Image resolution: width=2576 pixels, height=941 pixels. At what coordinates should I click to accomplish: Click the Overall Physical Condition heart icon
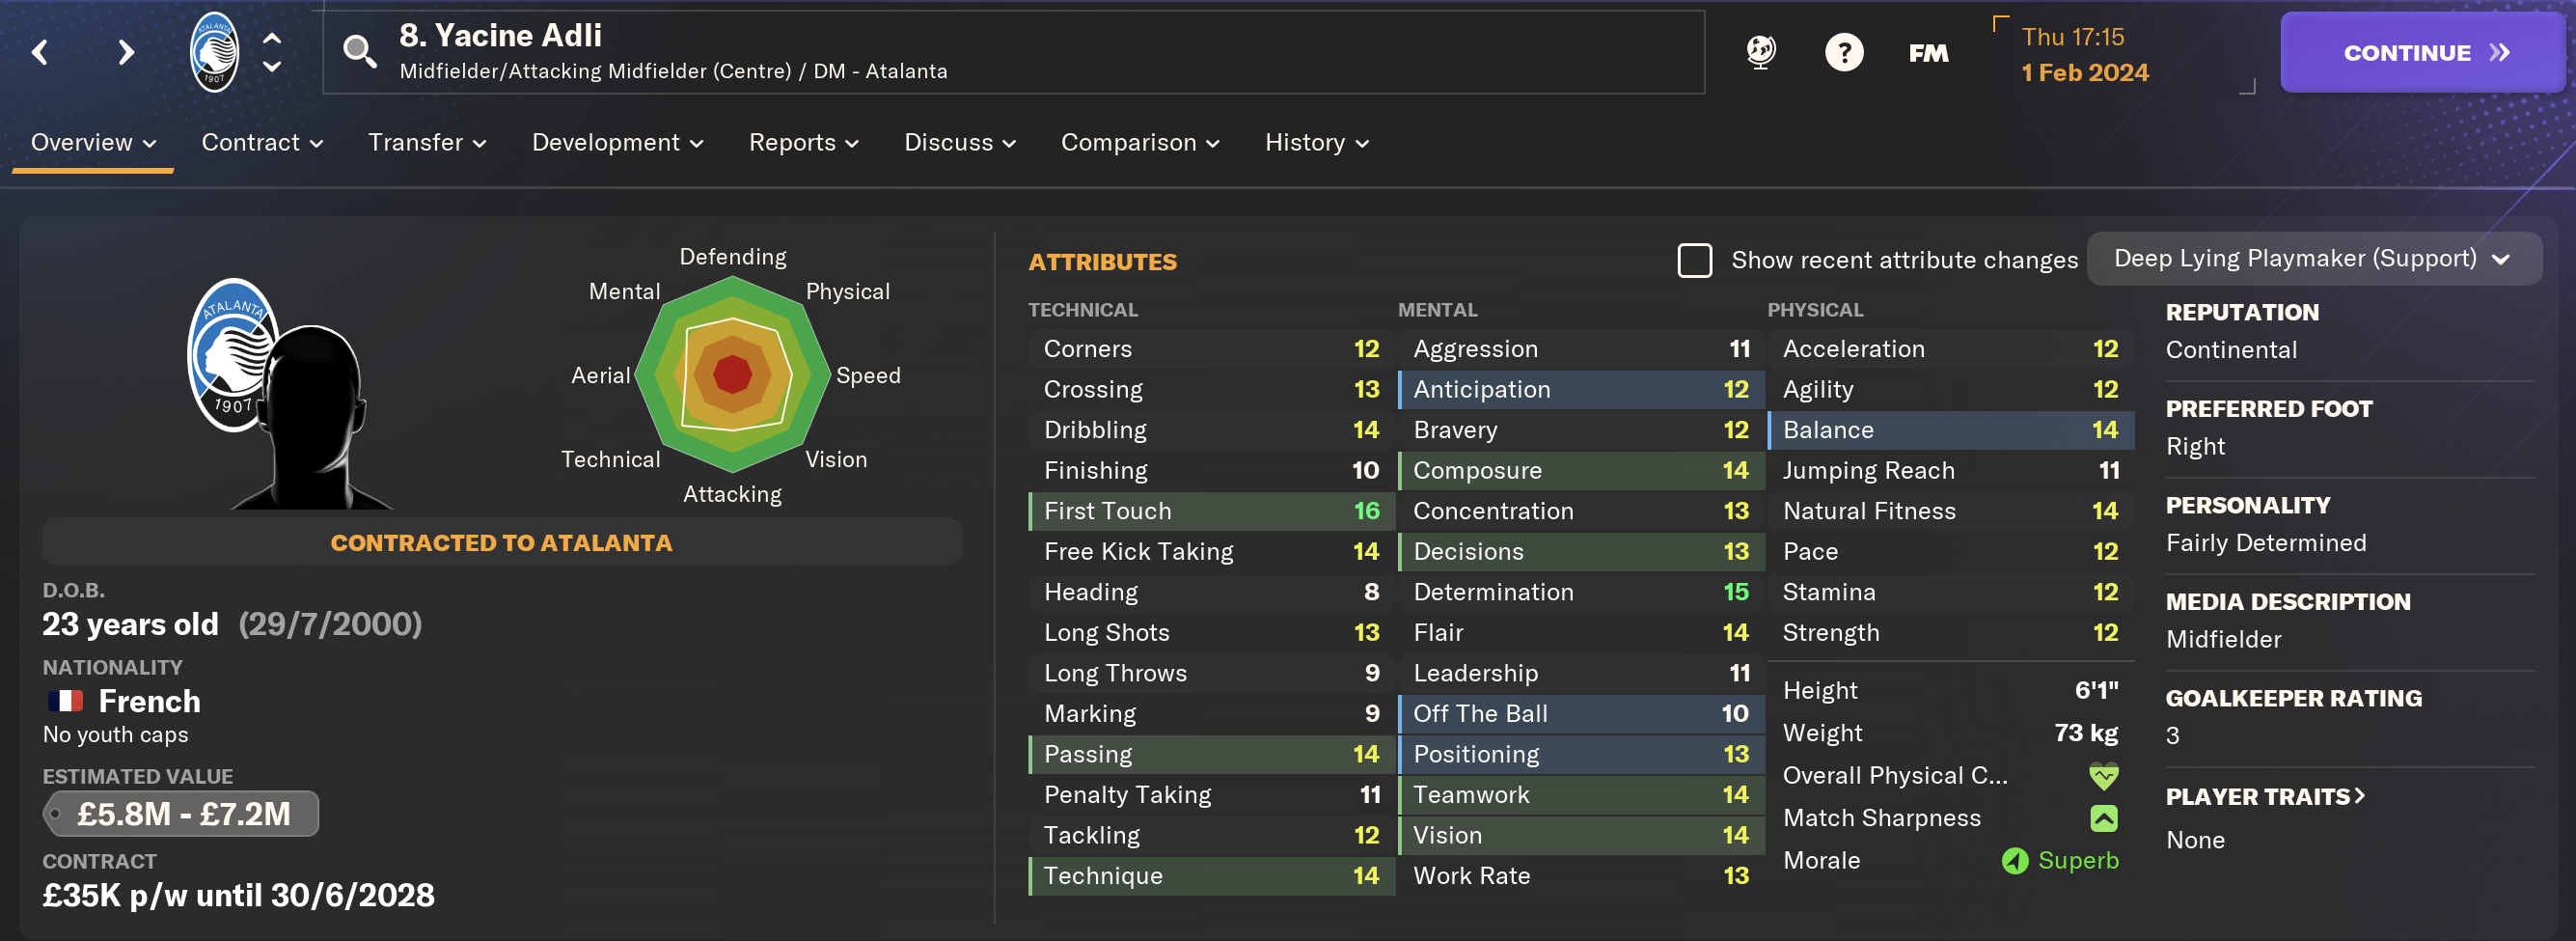(x=2103, y=776)
